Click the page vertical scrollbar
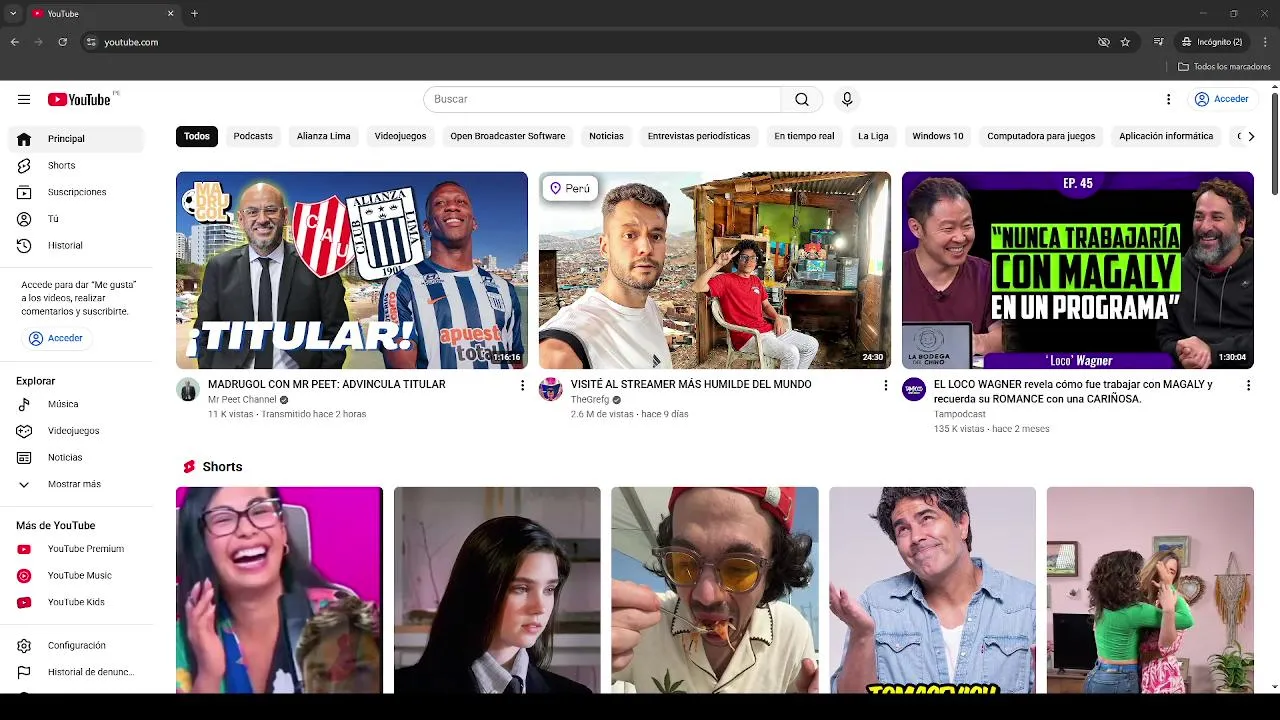The image size is (1280, 720). coord(1274,145)
